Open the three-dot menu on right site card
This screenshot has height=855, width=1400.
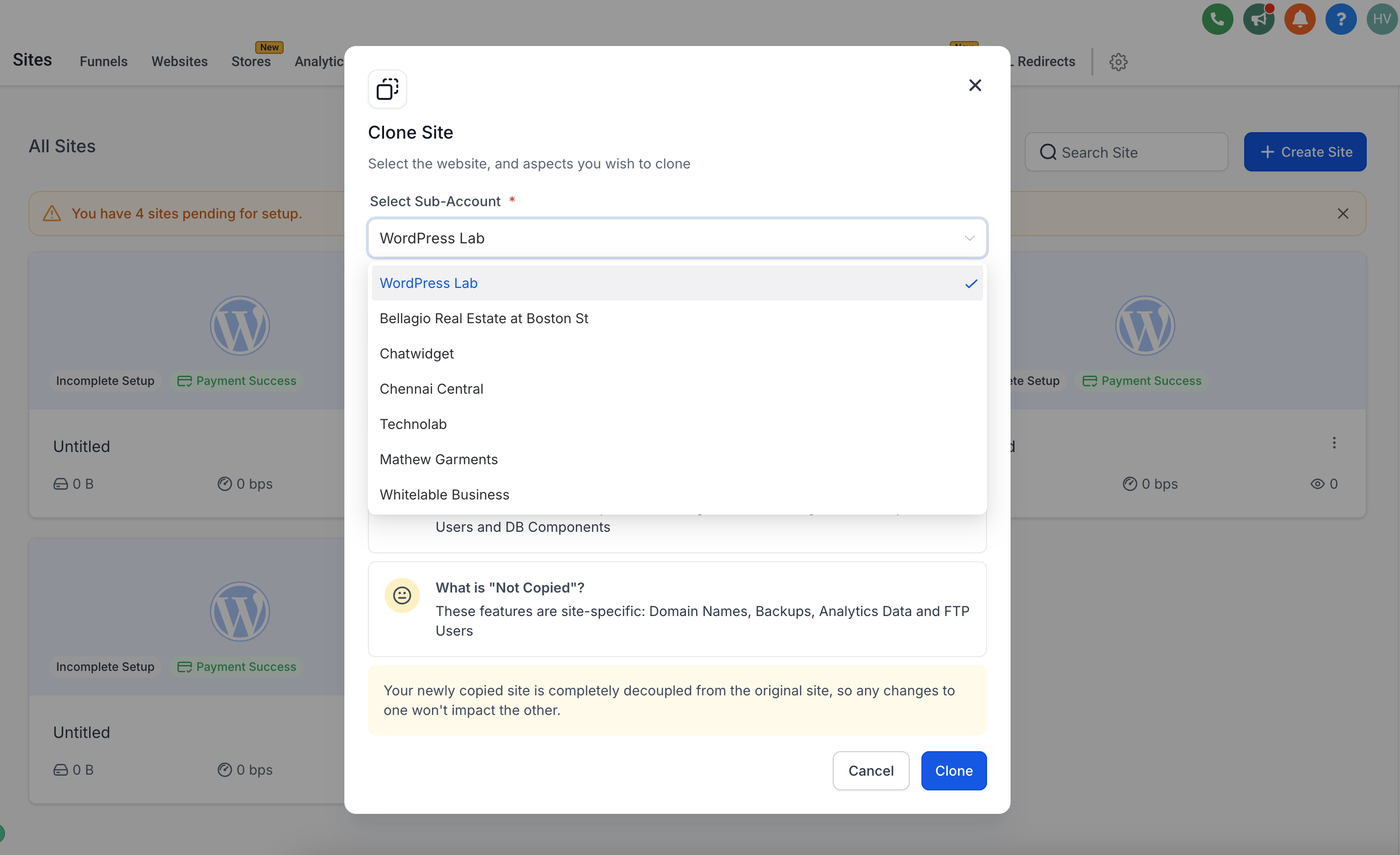(1334, 443)
